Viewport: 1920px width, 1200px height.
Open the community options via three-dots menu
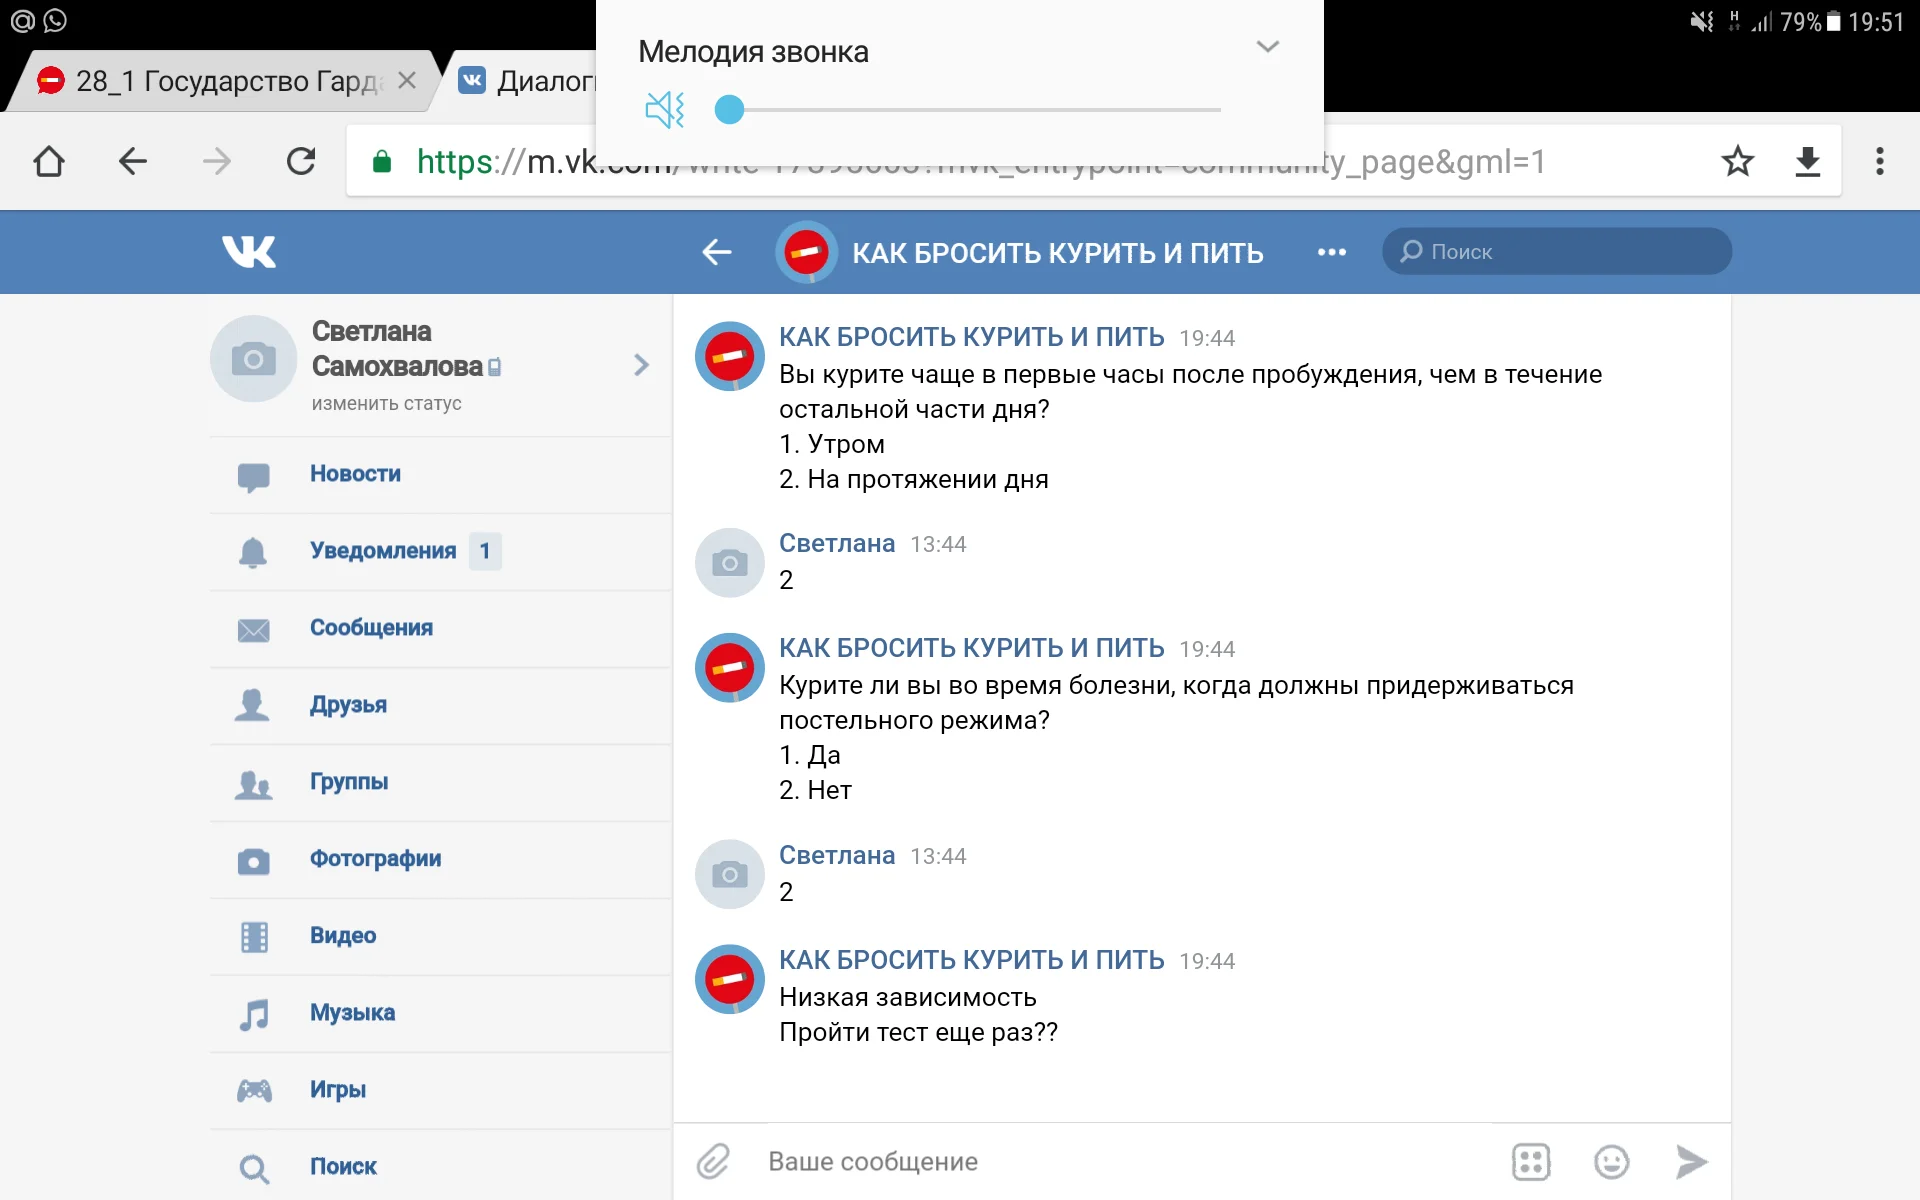pyautogui.click(x=1331, y=252)
